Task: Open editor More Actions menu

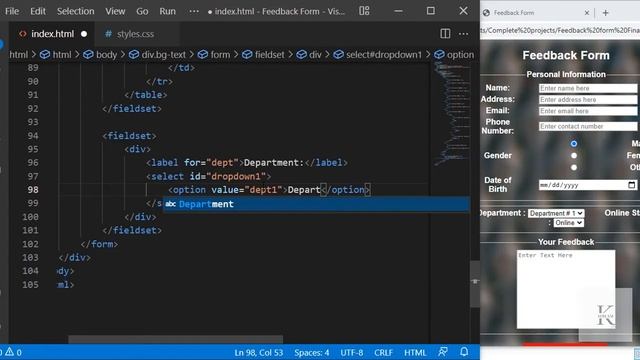Action: pyautogui.click(x=463, y=34)
